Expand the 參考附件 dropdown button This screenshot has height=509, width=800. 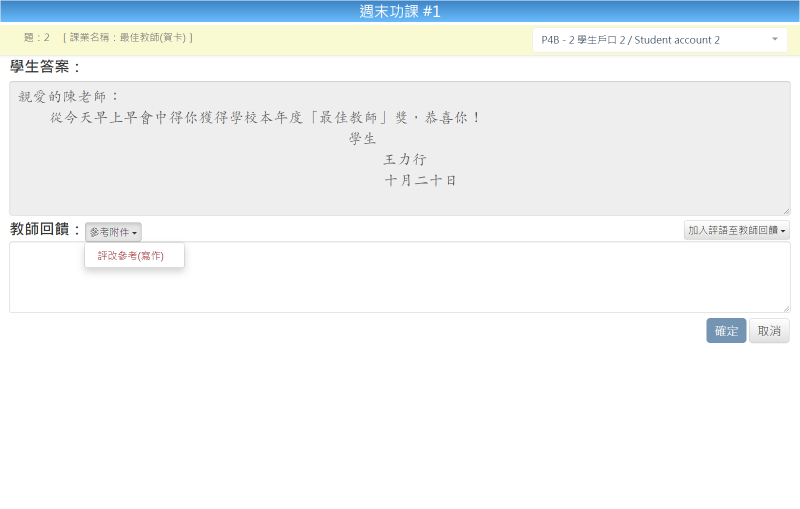[x=113, y=232]
